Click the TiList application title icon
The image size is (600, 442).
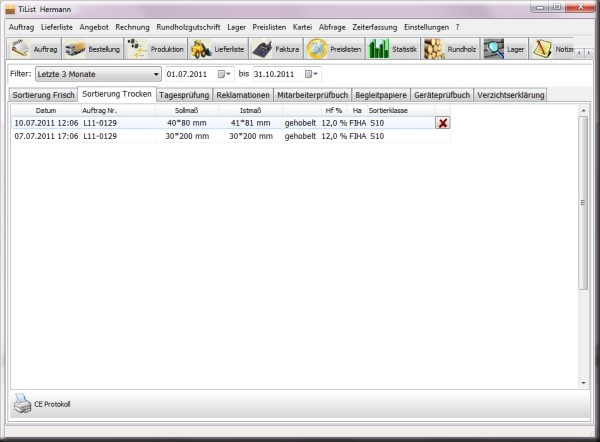point(10,9)
